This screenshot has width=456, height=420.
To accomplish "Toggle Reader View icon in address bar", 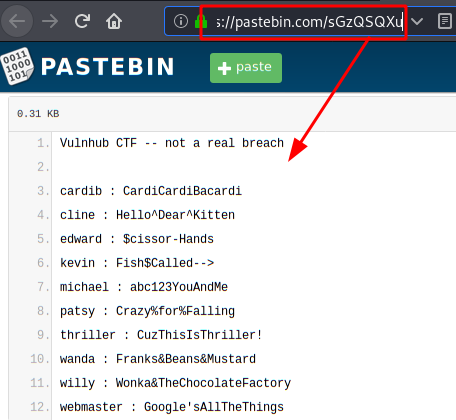I will click(445, 21).
